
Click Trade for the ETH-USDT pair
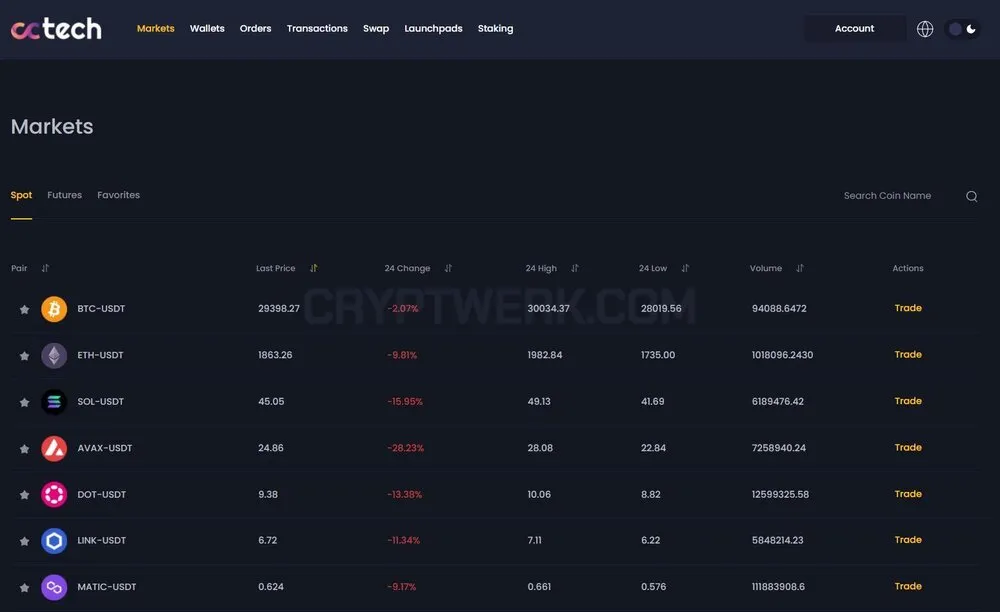coord(908,354)
